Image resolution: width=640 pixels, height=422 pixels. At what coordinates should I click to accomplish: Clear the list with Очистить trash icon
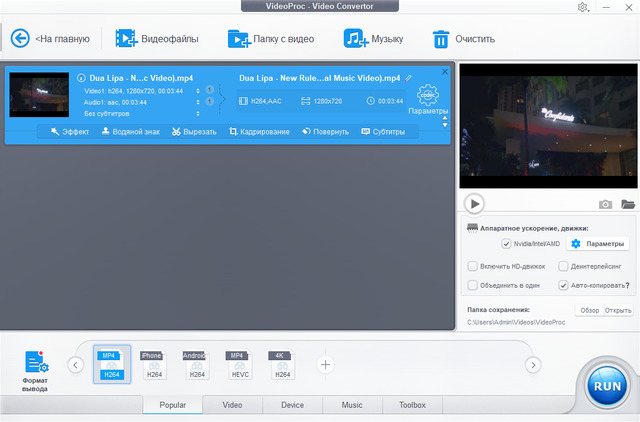(440, 39)
